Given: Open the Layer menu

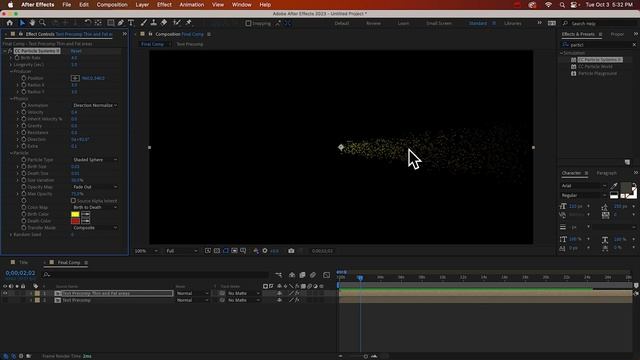Looking at the screenshot, I should tap(142, 5).
